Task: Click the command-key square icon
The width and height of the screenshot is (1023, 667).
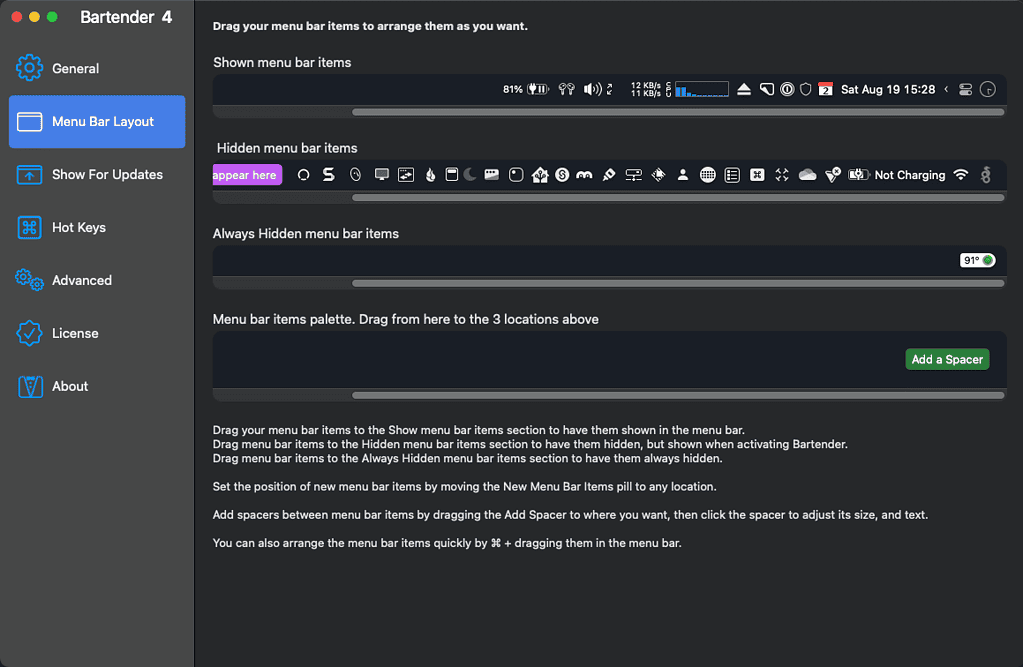Action: (757, 174)
